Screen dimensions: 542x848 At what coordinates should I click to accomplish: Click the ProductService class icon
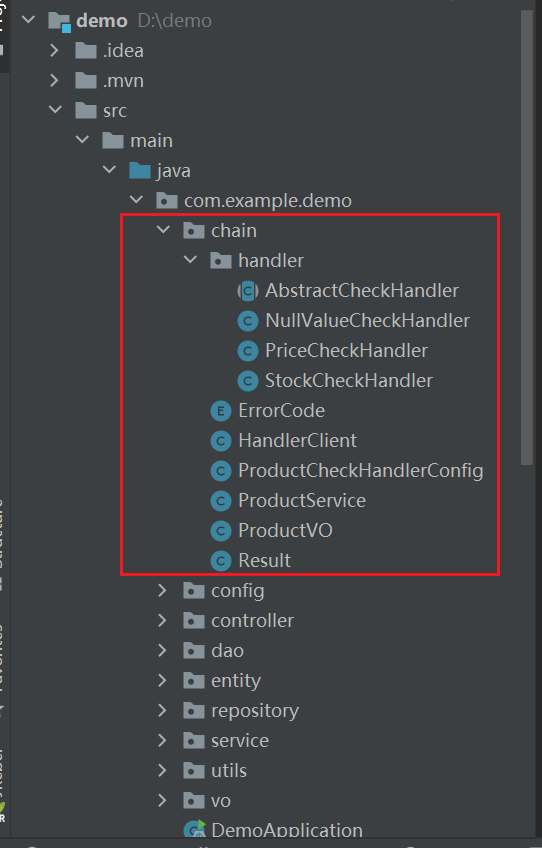[x=221, y=501]
